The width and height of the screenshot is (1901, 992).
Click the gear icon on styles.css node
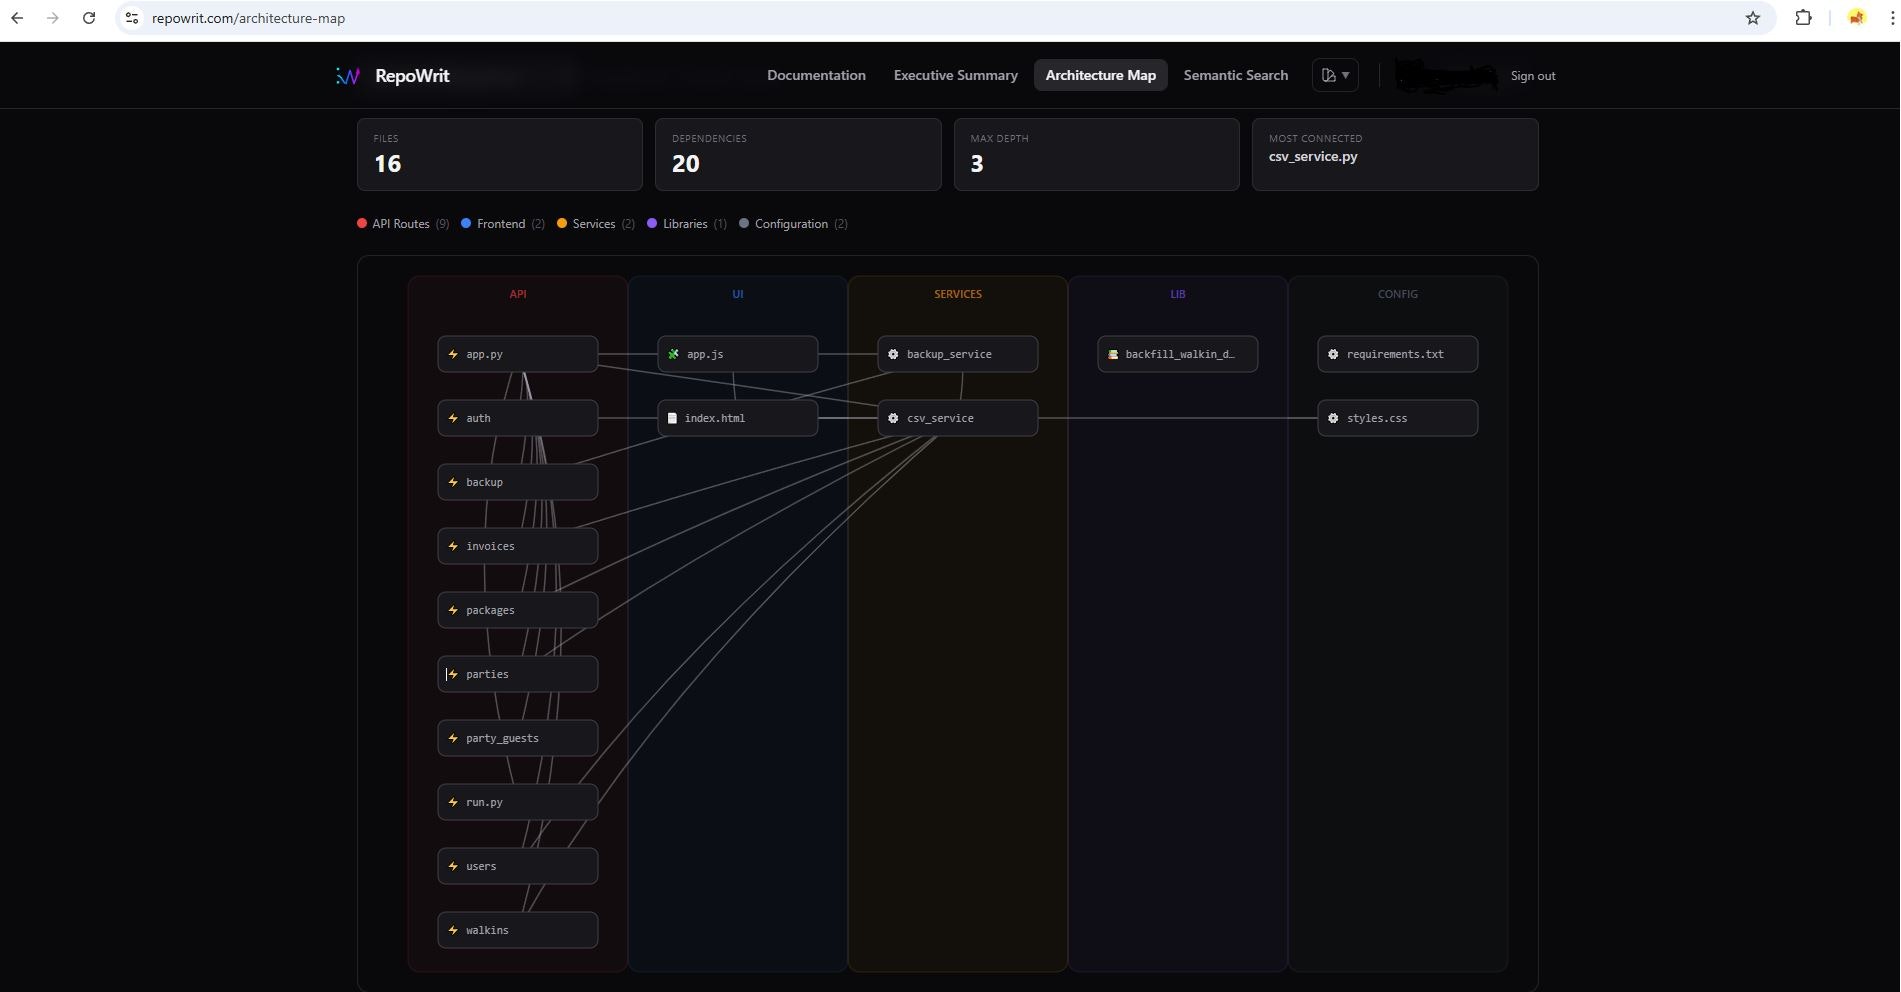pyautogui.click(x=1333, y=418)
